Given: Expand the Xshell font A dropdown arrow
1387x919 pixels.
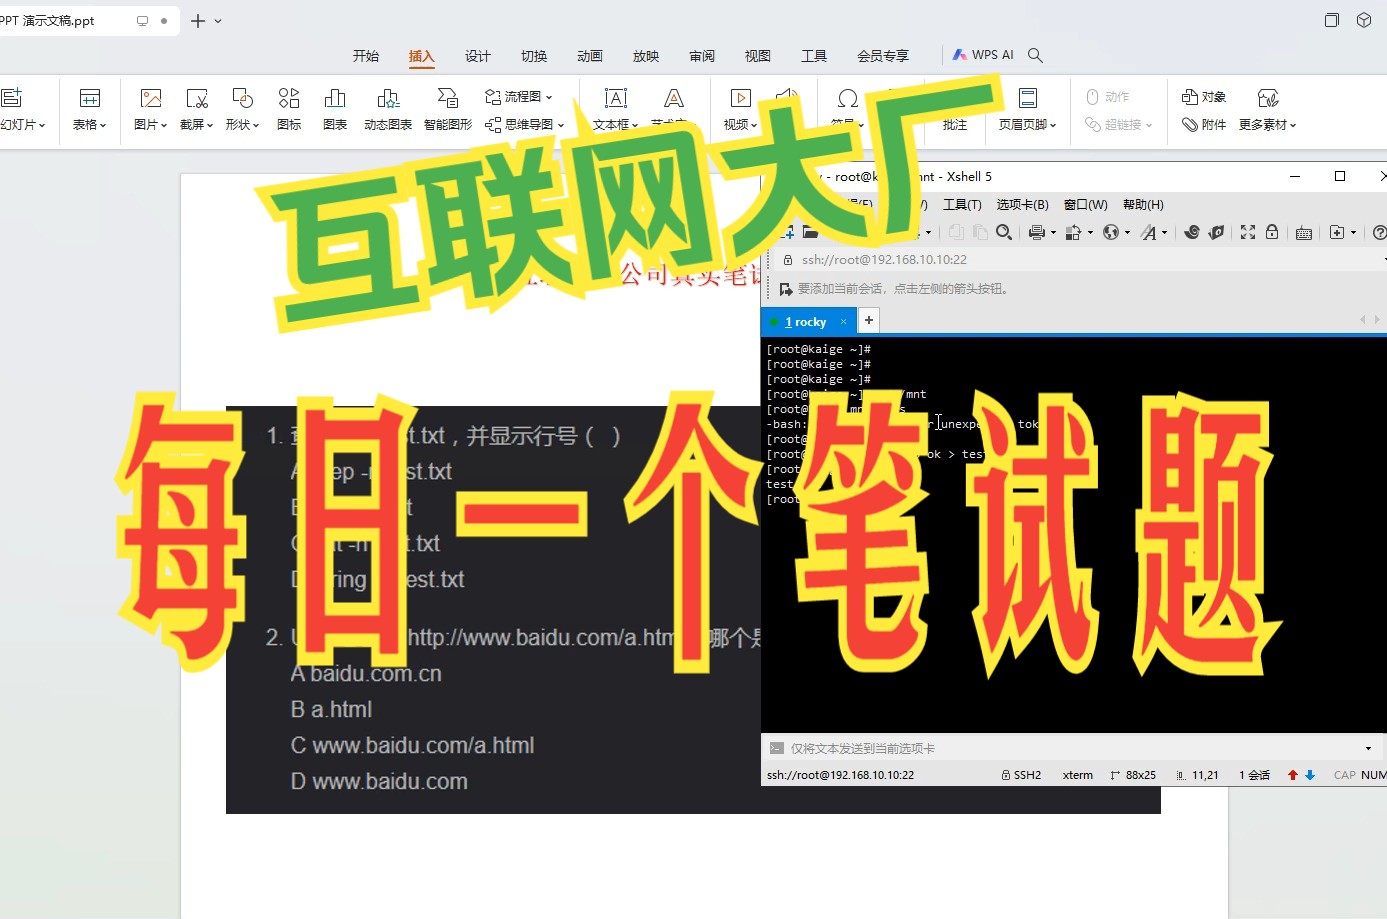Looking at the screenshot, I should (x=1165, y=233).
